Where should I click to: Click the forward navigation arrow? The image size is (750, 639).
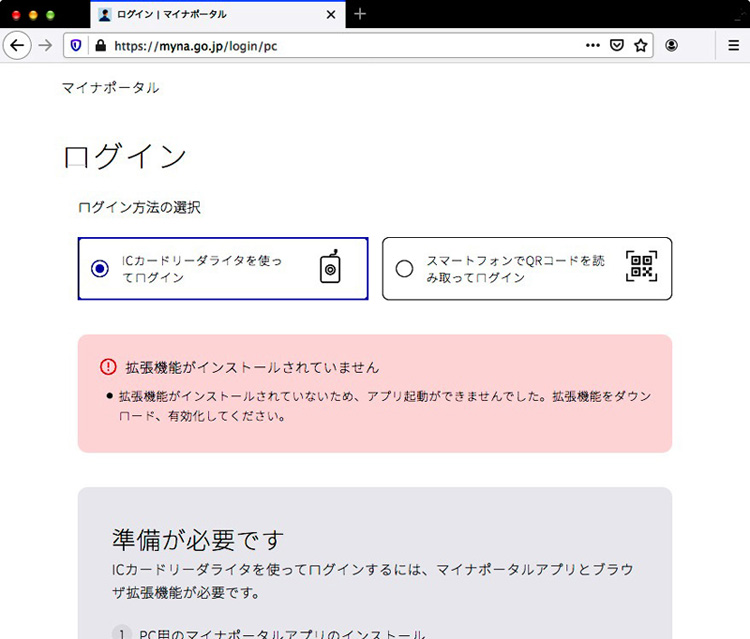(x=45, y=45)
